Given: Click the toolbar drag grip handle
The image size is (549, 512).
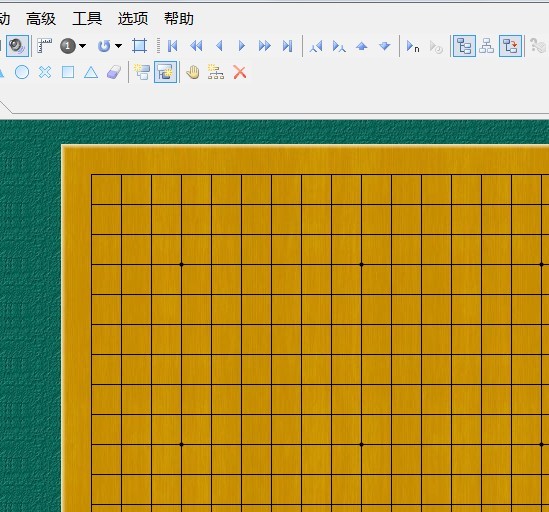Looking at the screenshot, I should pyautogui.click(x=158, y=46).
